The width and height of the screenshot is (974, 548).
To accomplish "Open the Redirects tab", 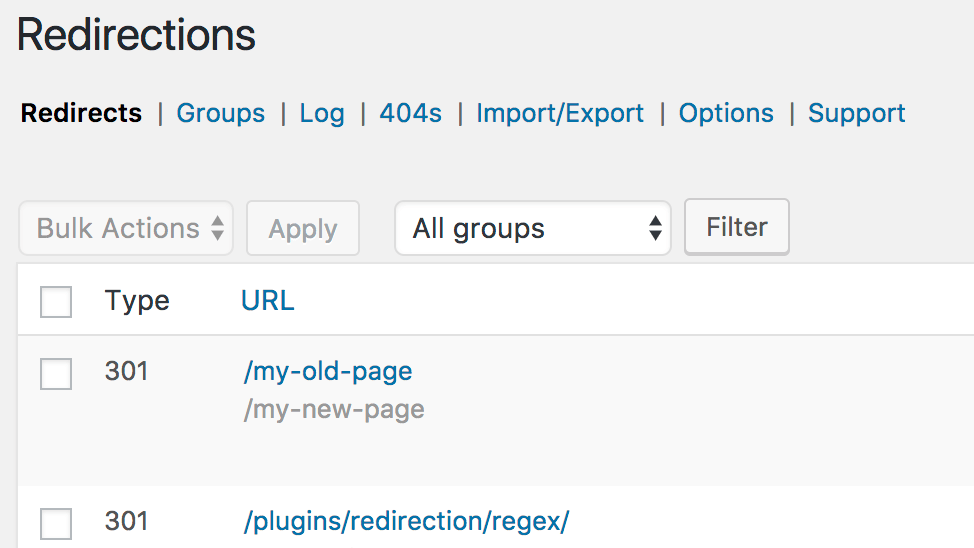I will (81, 113).
